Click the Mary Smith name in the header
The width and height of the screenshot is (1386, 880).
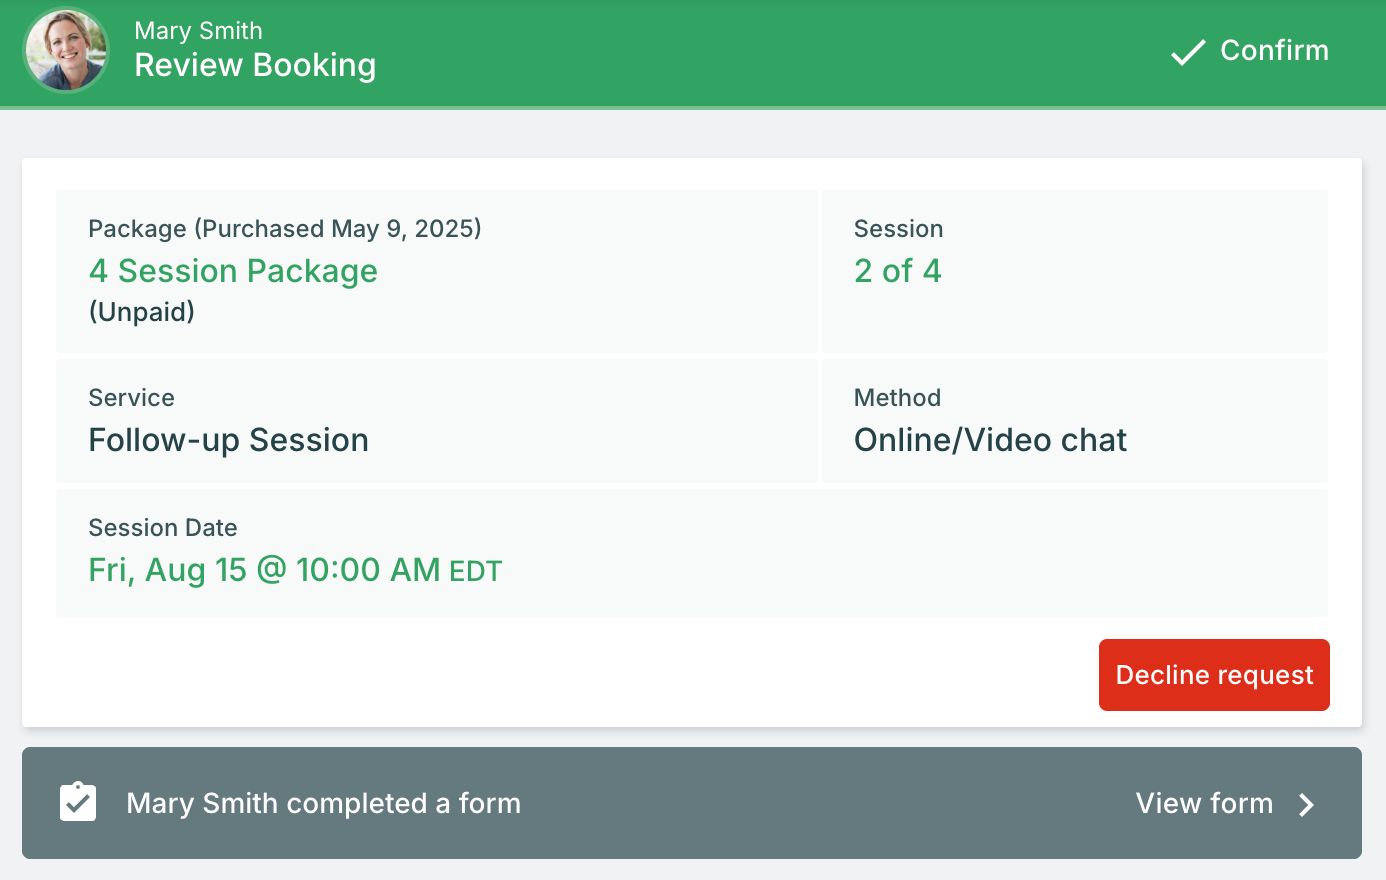198,31
